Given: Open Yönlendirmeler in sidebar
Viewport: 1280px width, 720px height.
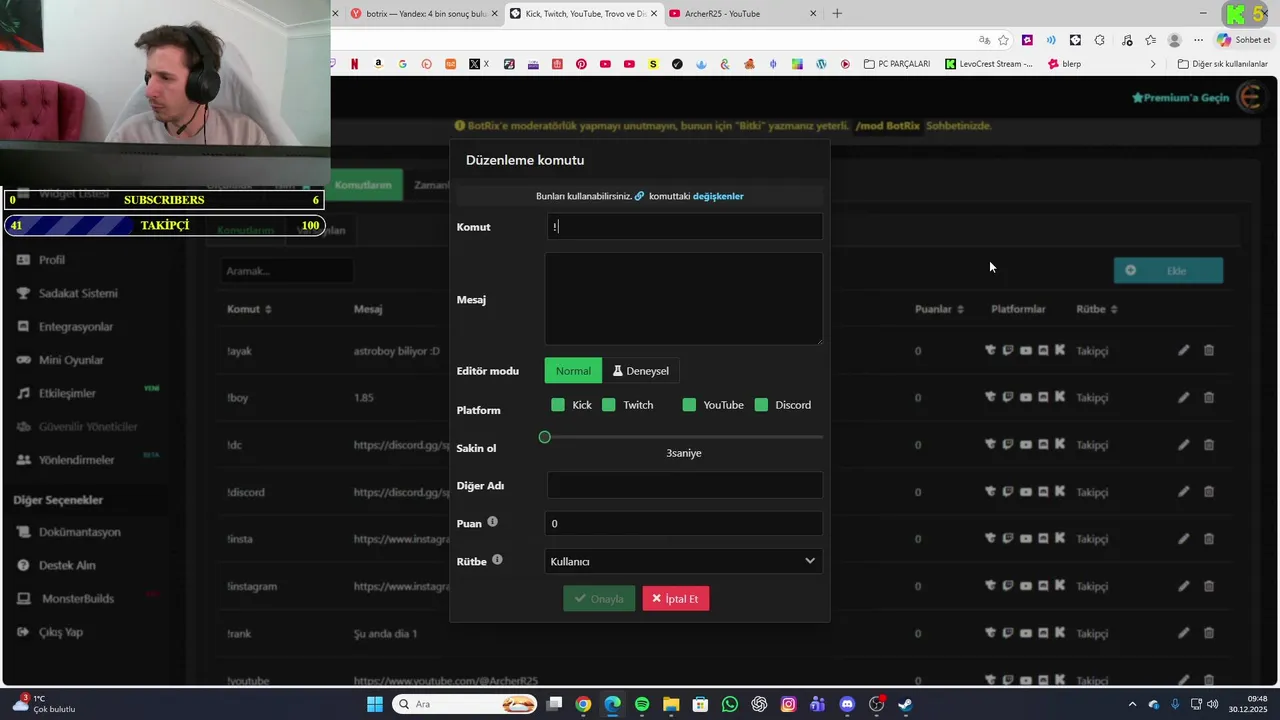Looking at the screenshot, I should point(76,460).
